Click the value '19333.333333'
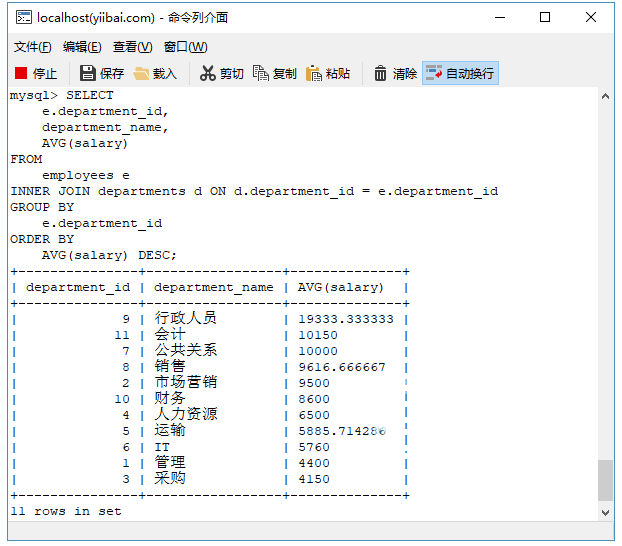The width and height of the screenshot is (622, 546). [346, 319]
